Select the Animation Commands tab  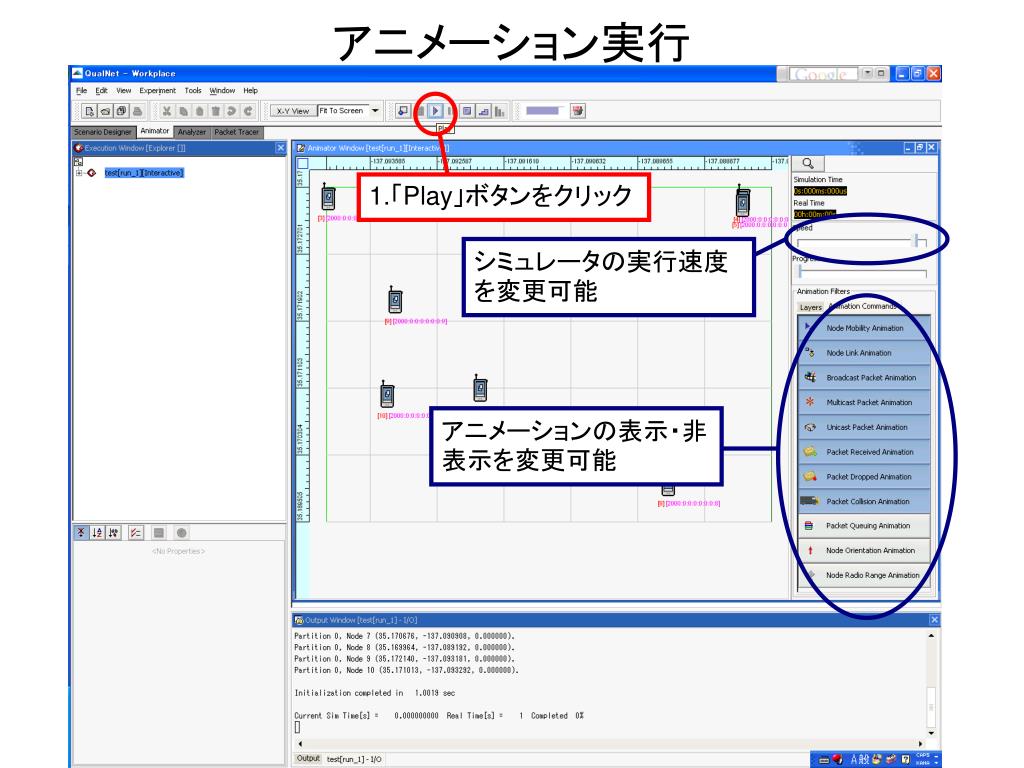point(863,306)
